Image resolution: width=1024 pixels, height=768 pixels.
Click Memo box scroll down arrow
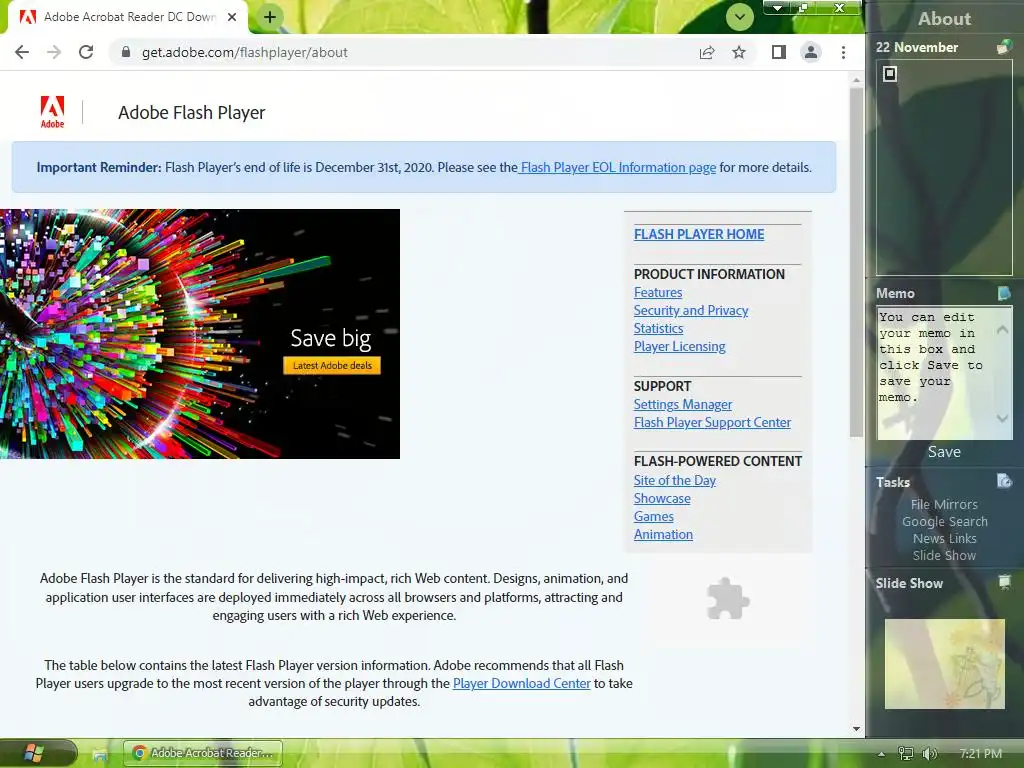[1002, 418]
